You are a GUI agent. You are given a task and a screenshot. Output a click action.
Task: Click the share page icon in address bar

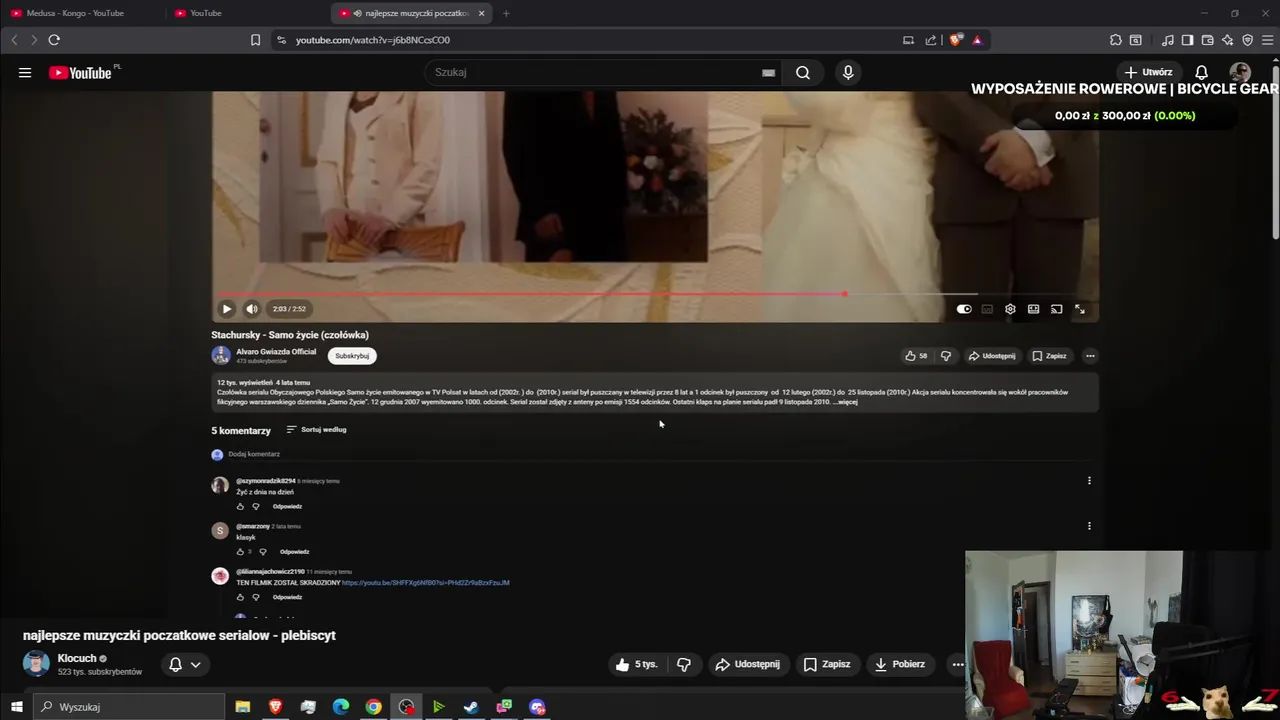point(931,40)
